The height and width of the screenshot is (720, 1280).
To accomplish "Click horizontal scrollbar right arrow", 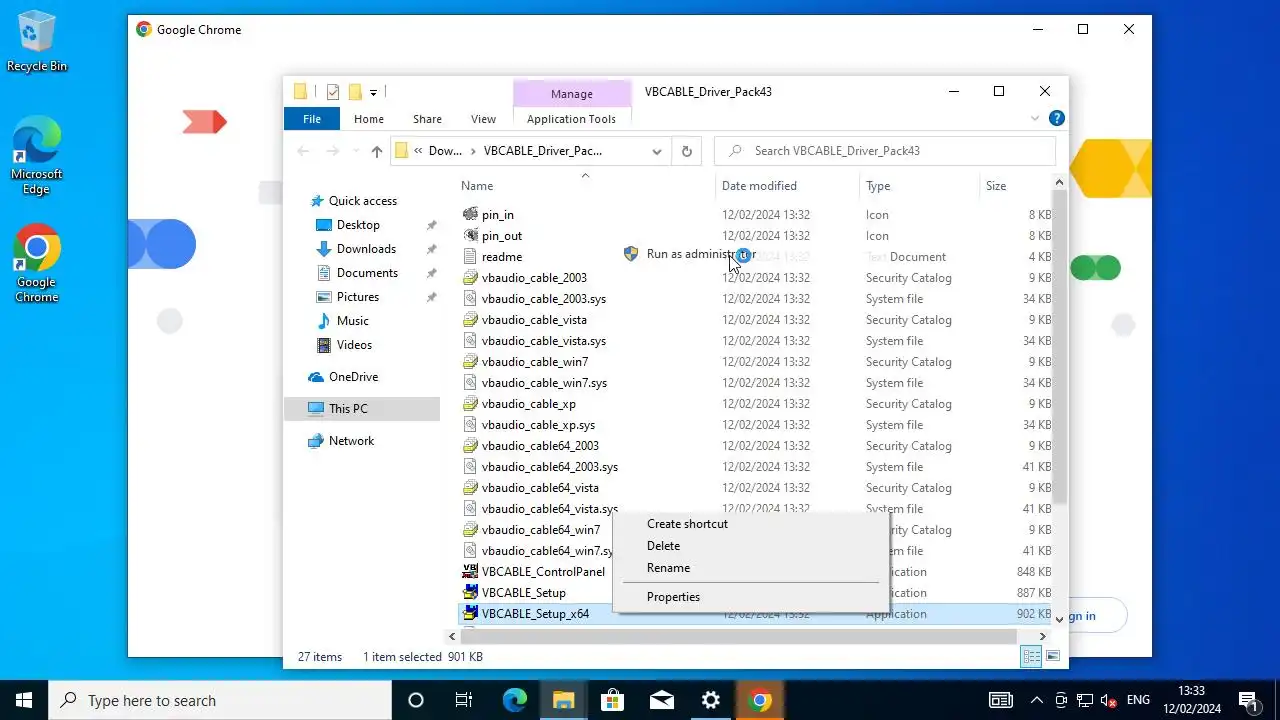I will pos(1043,636).
